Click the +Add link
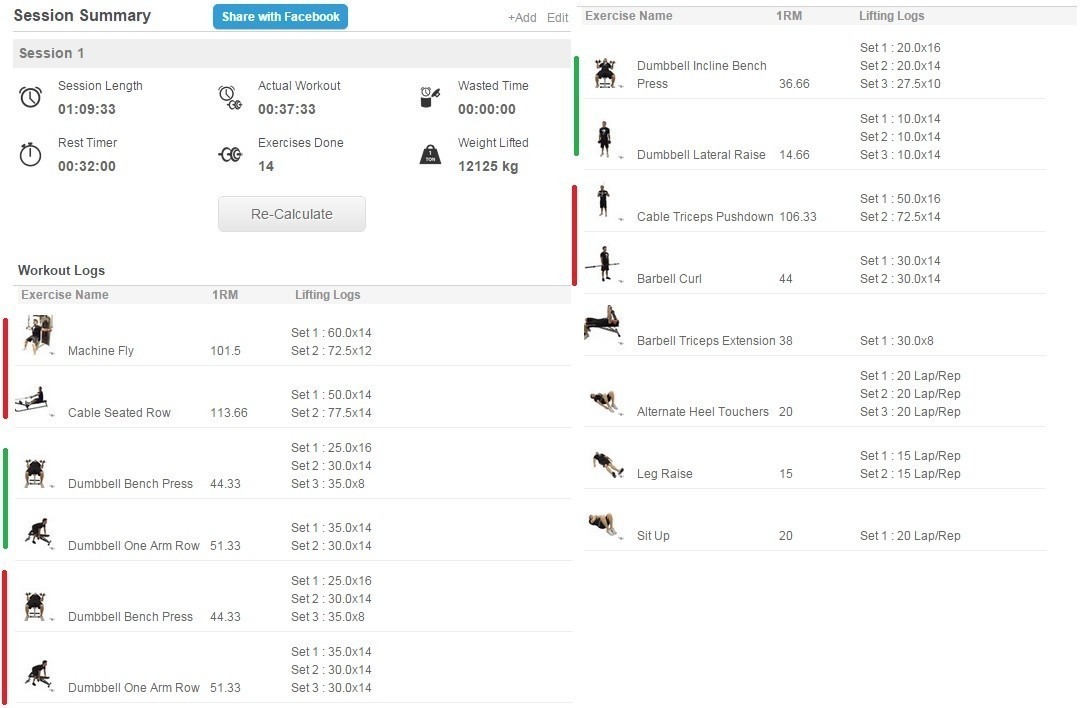The image size is (1087, 708). point(521,18)
